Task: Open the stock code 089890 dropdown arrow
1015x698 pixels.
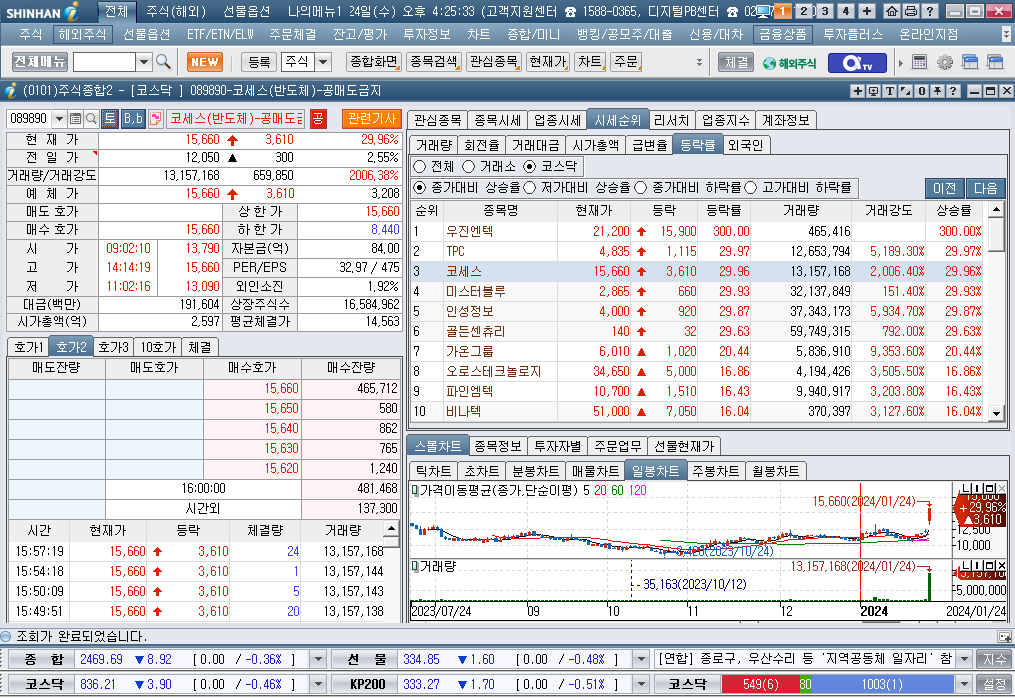Action: 60,118
